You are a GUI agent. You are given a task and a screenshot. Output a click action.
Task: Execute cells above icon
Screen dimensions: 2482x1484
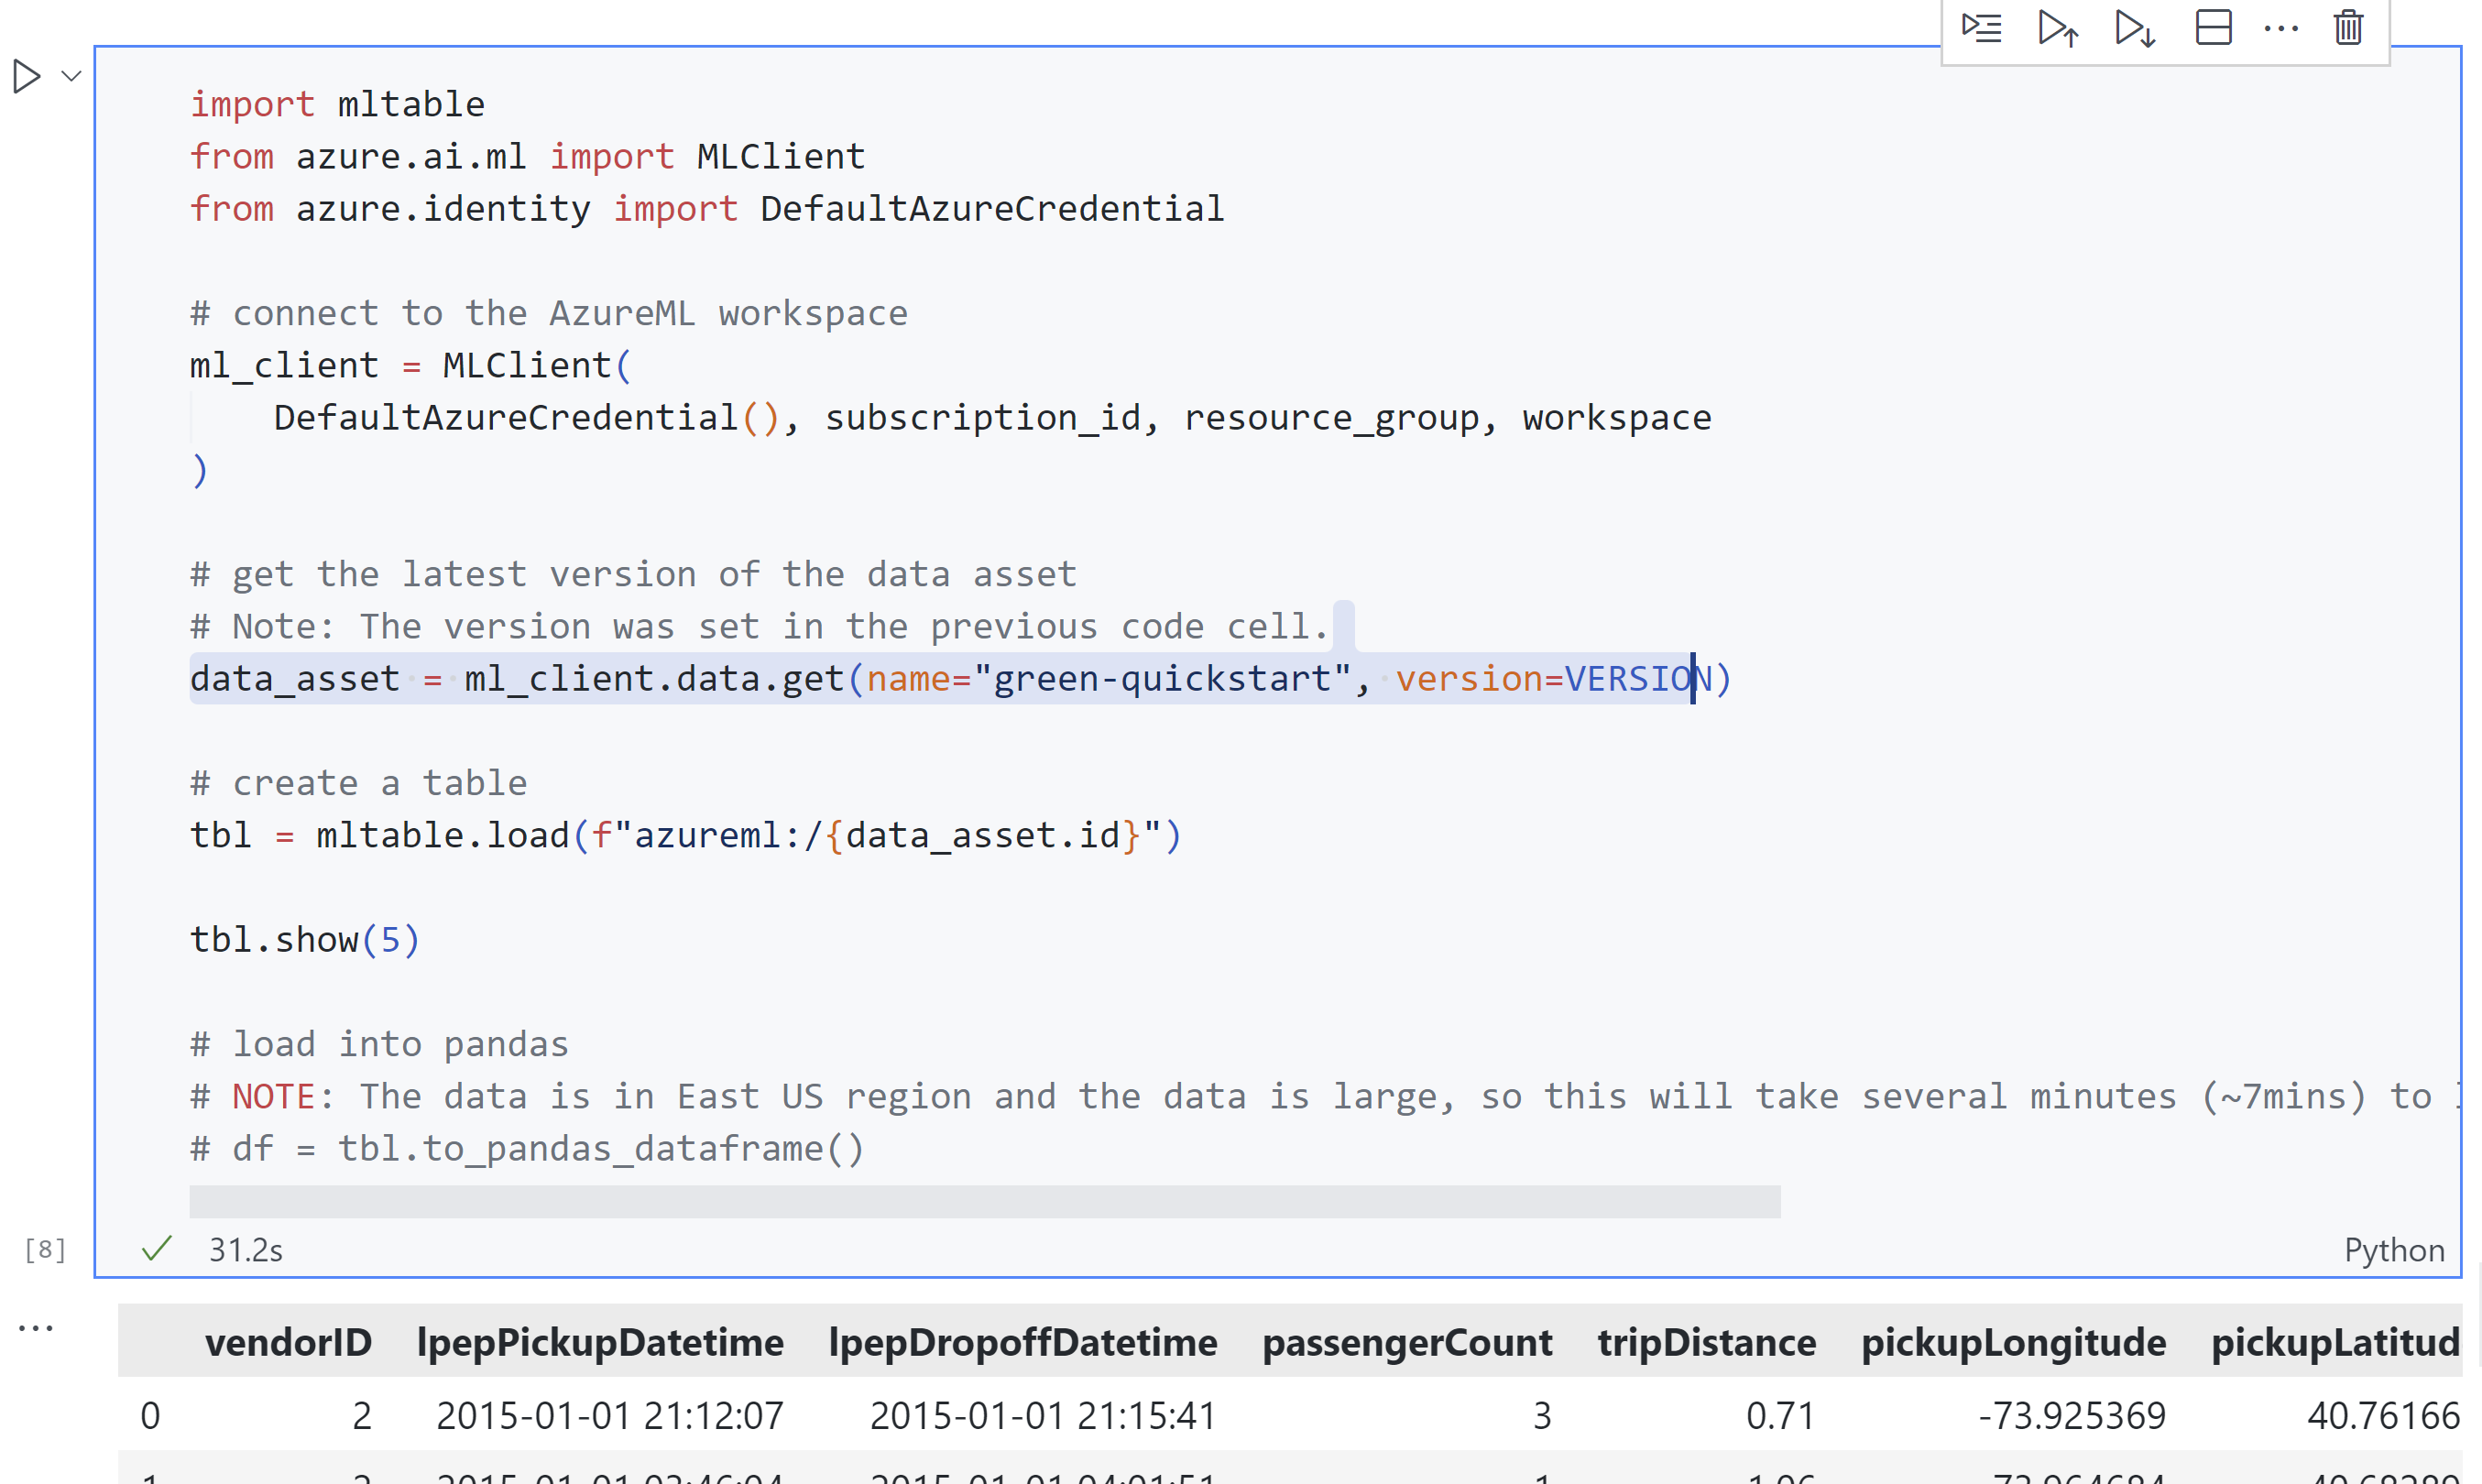(2057, 28)
